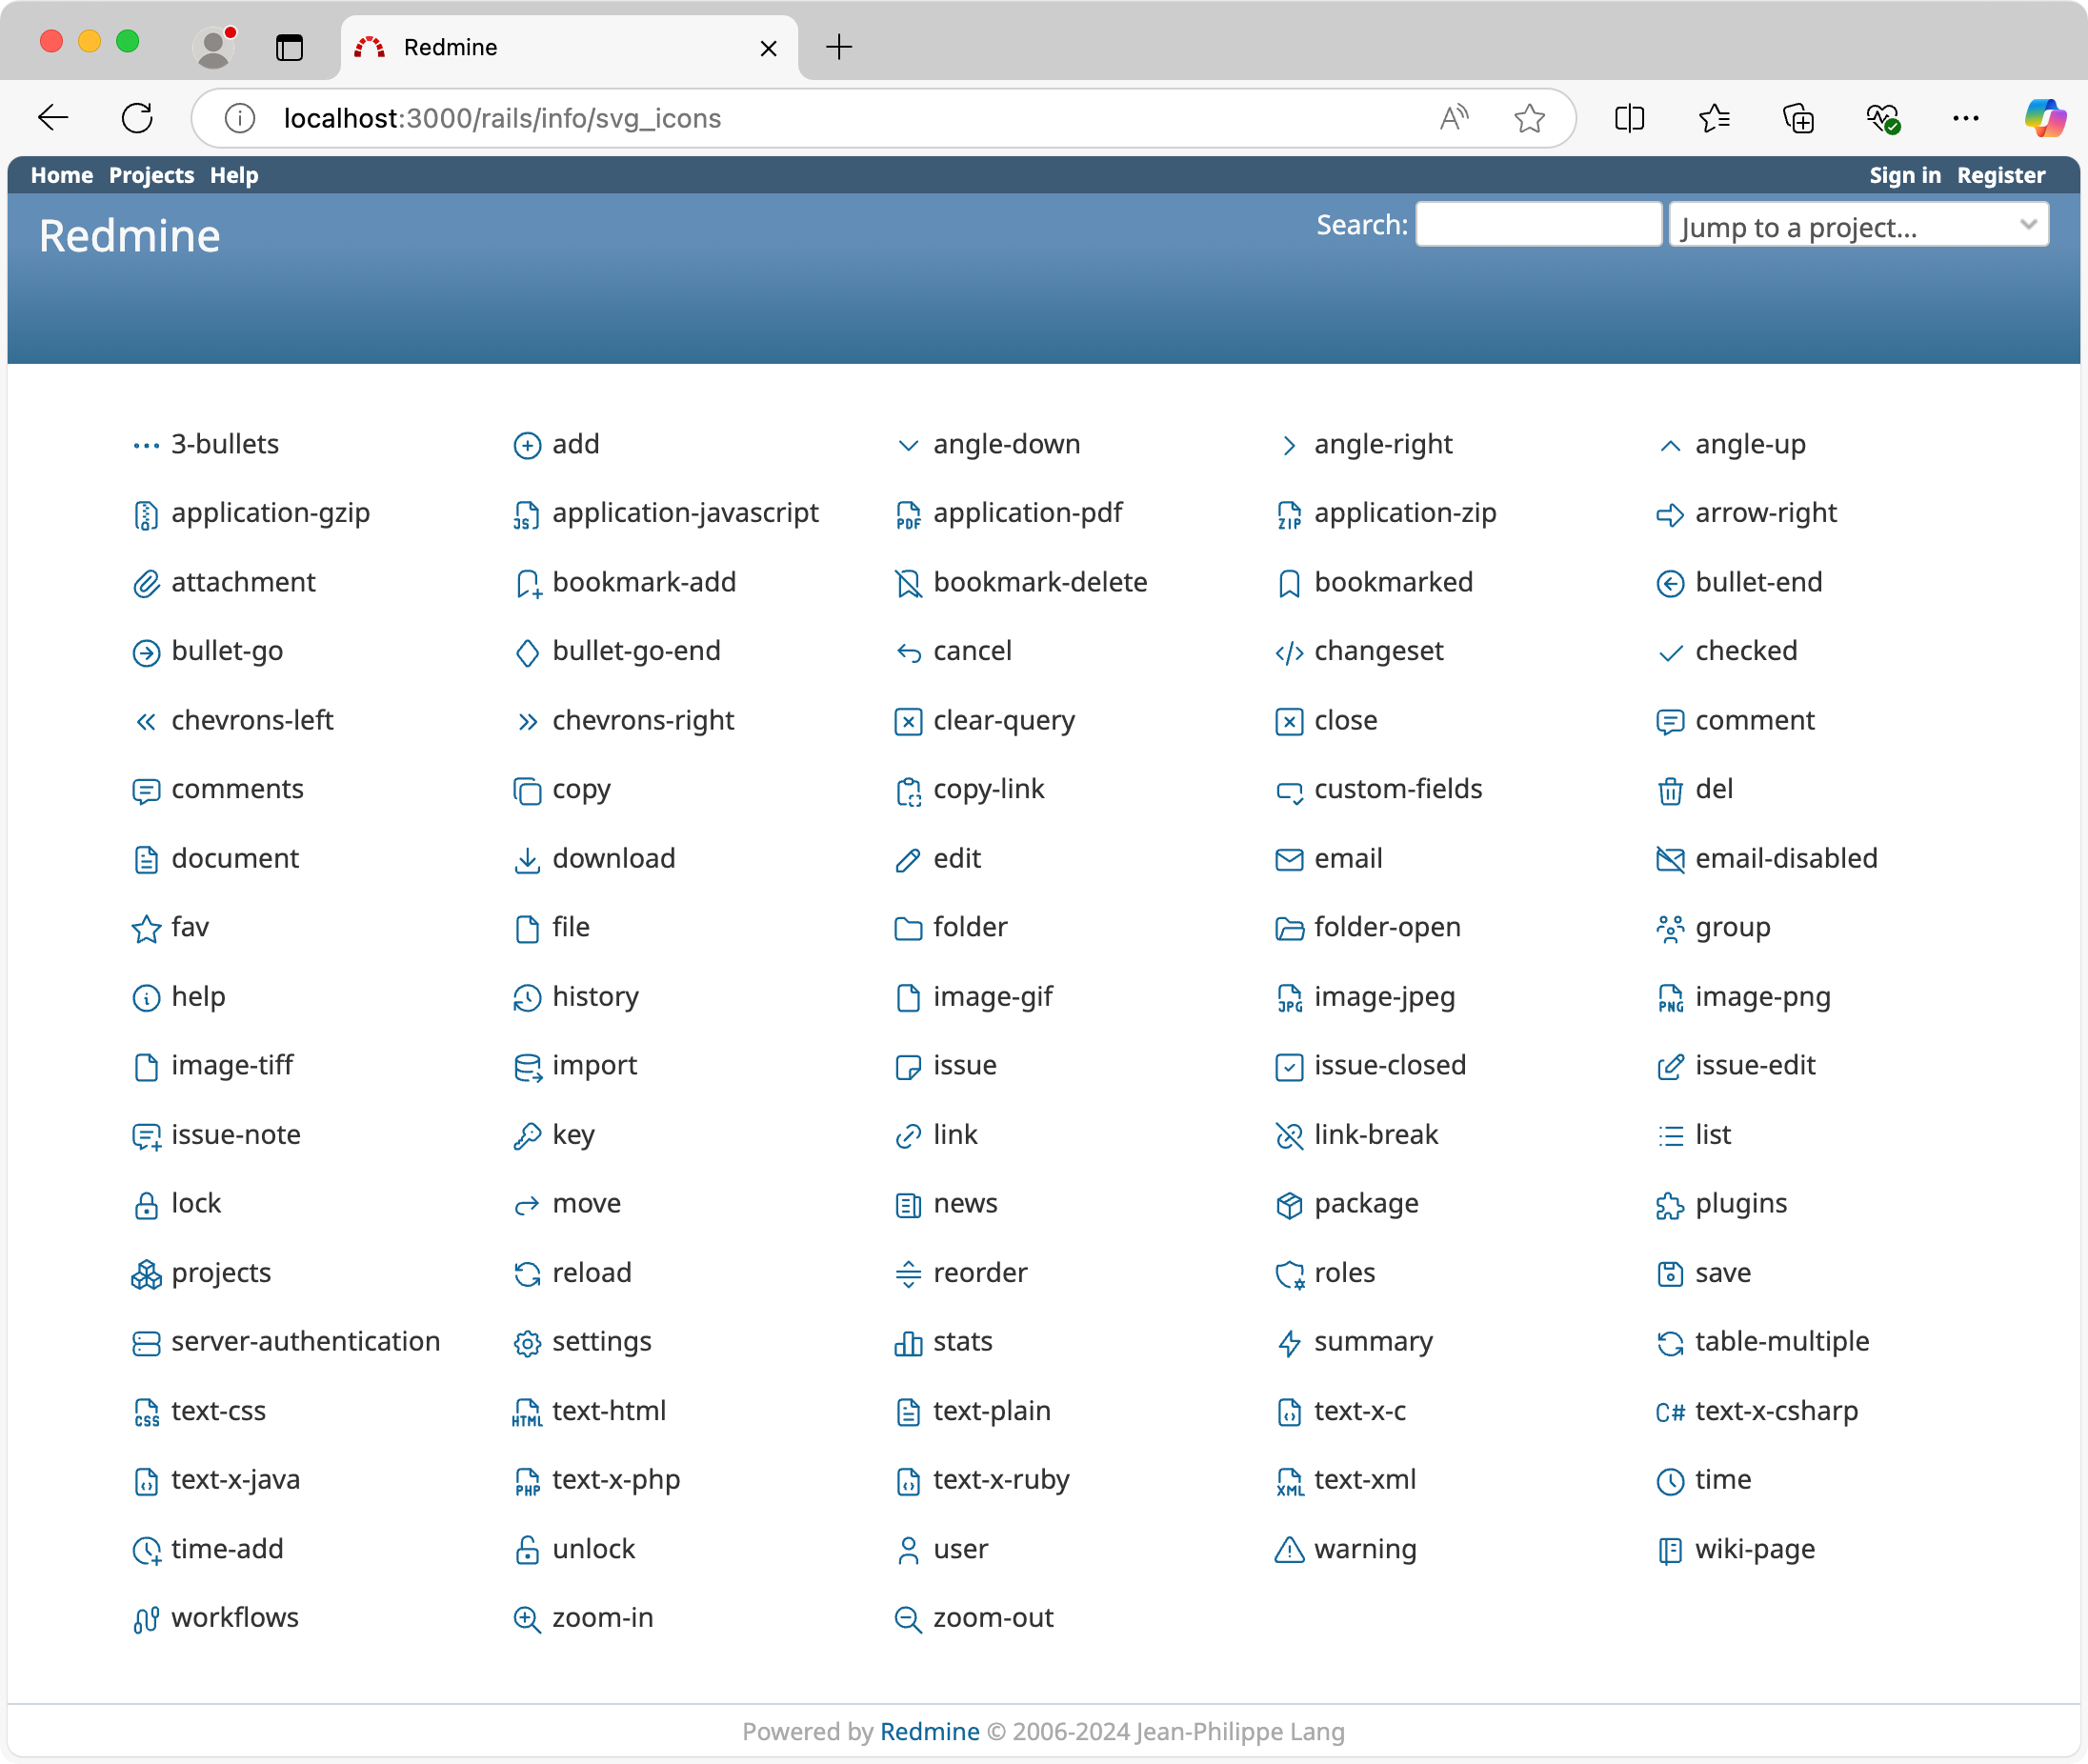Click the import database icon
The height and width of the screenshot is (1764, 2088).
(x=527, y=1067)
